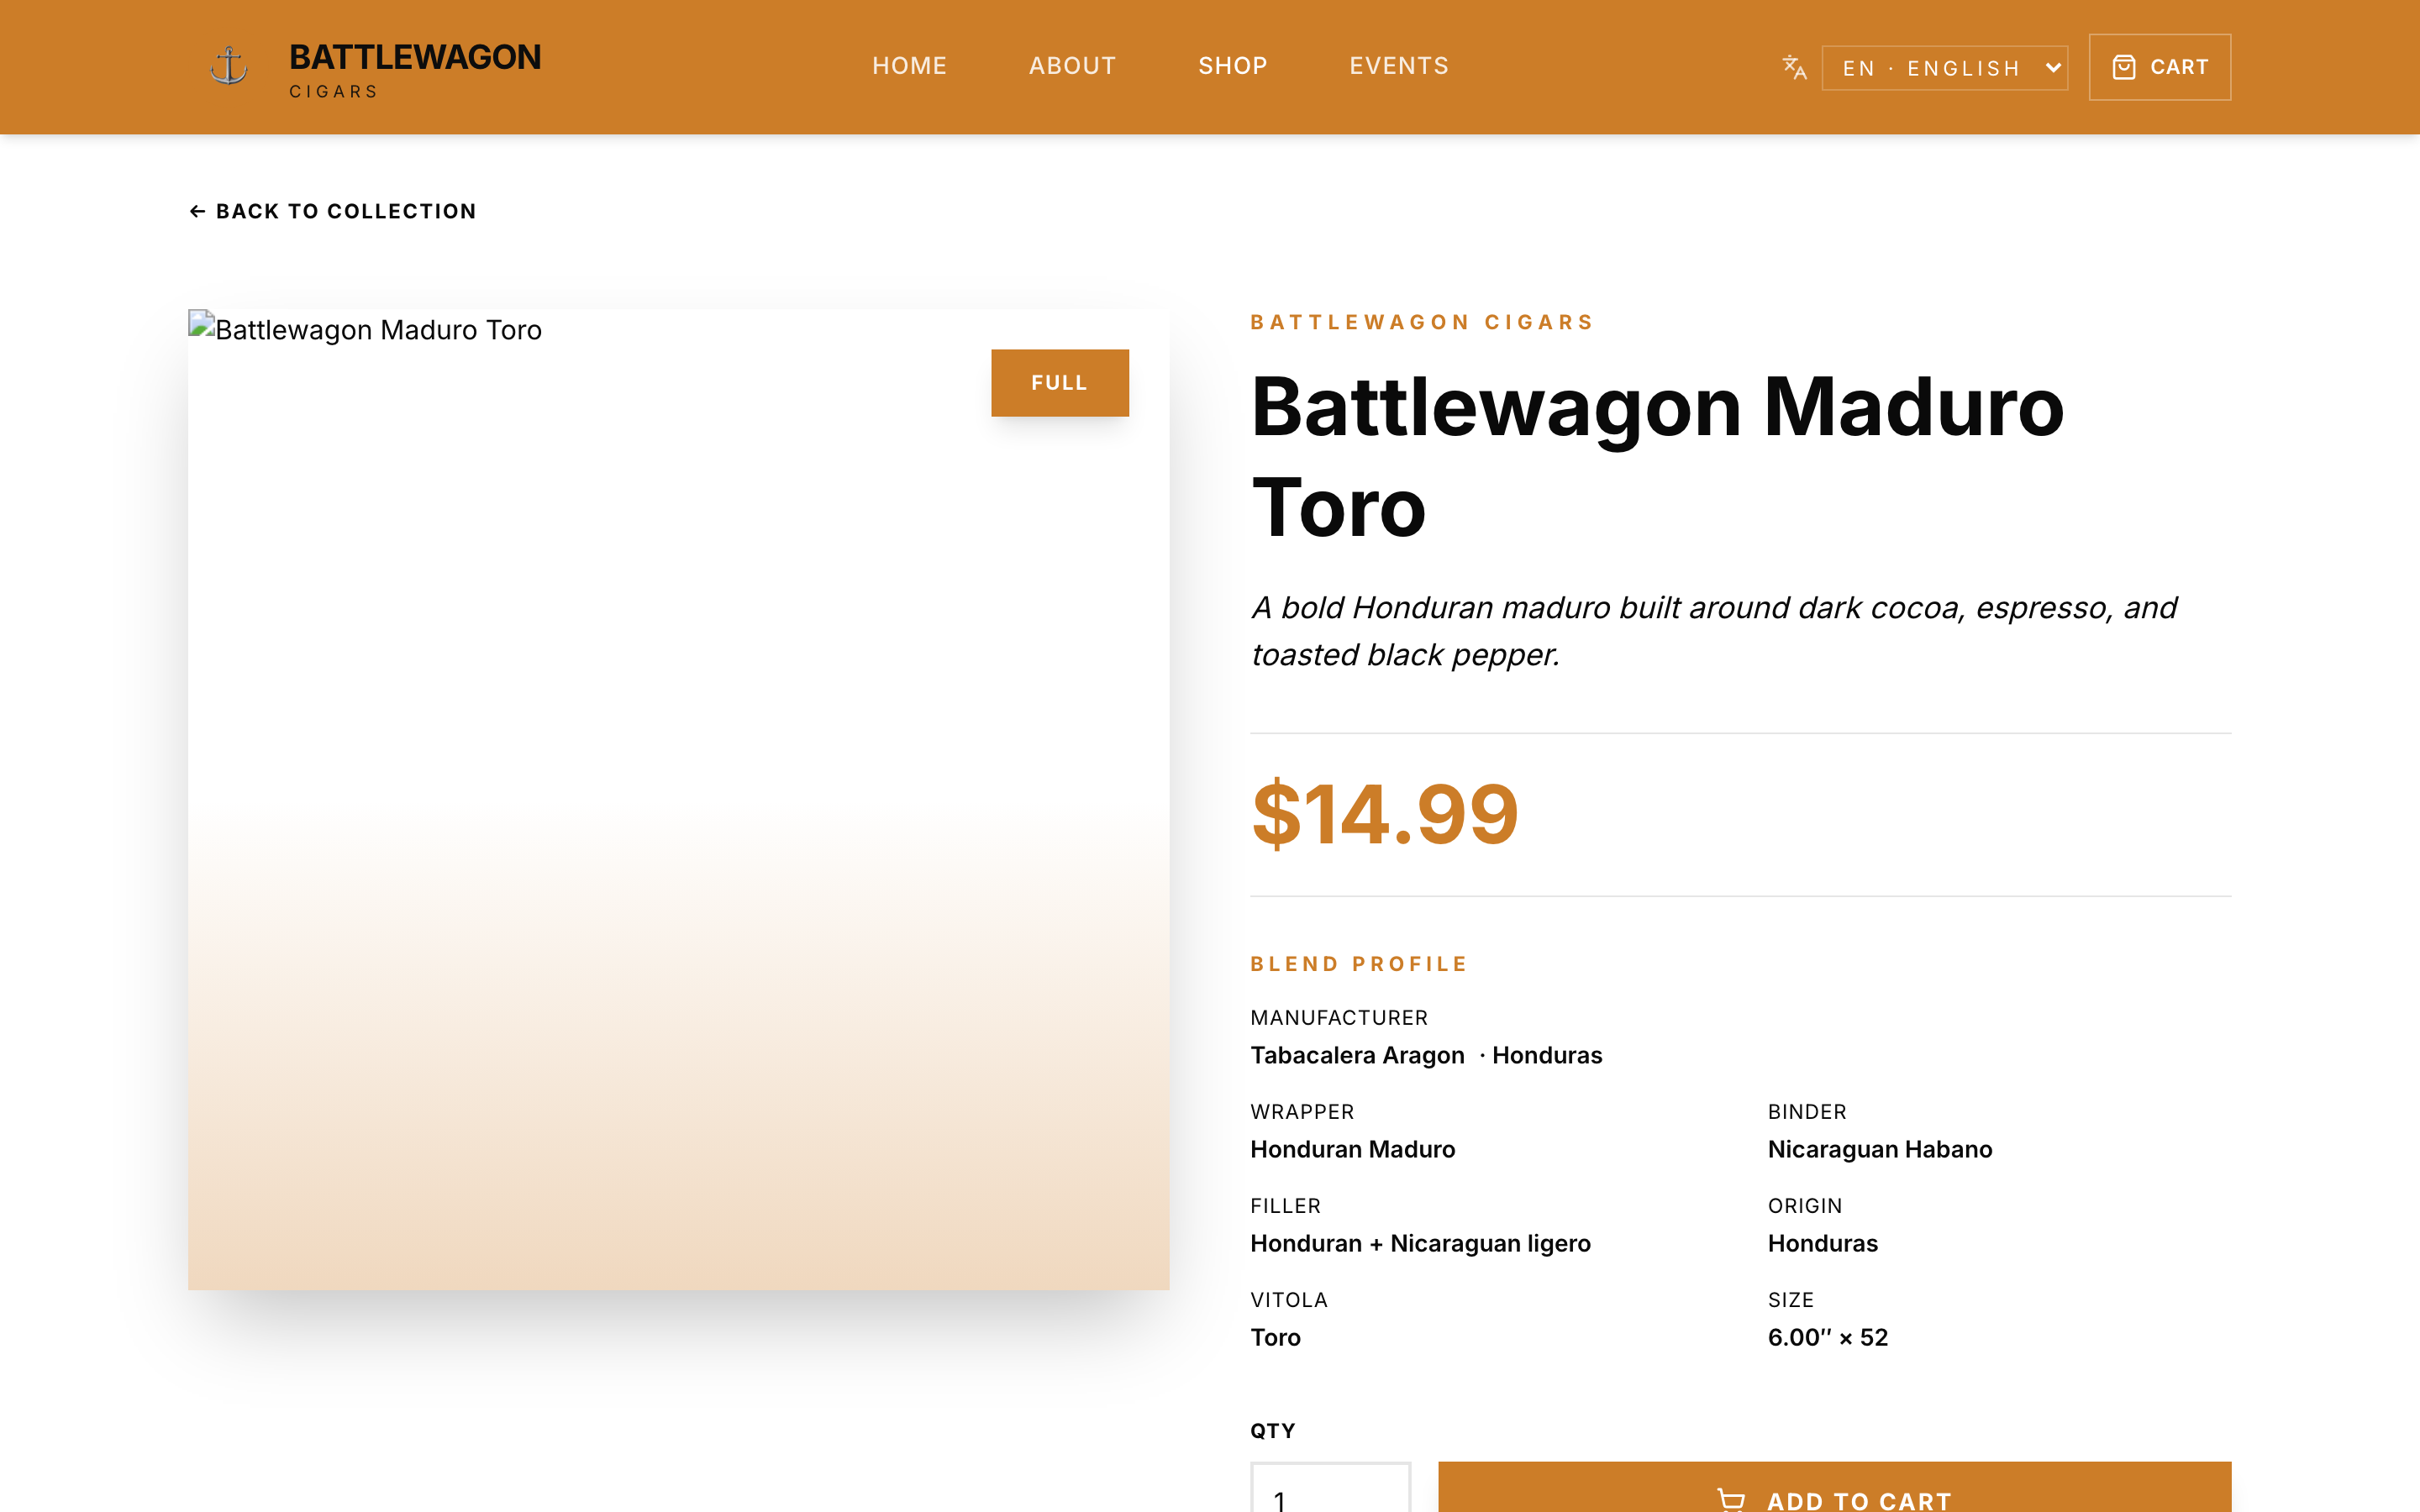Click the product image area
This screenshot has width=2420, height=1512.
coord(678,799)
